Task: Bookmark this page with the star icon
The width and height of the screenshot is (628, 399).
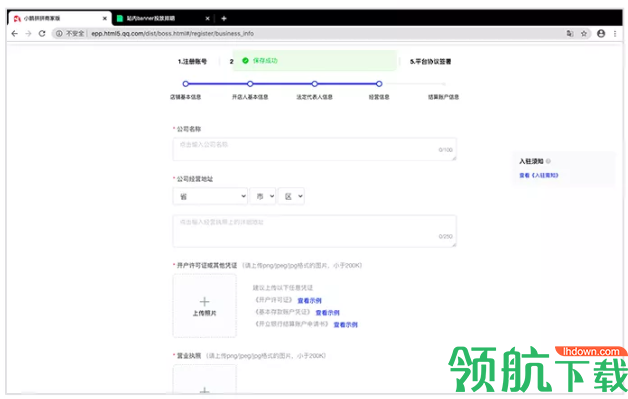Action: [x=584, y=34]
